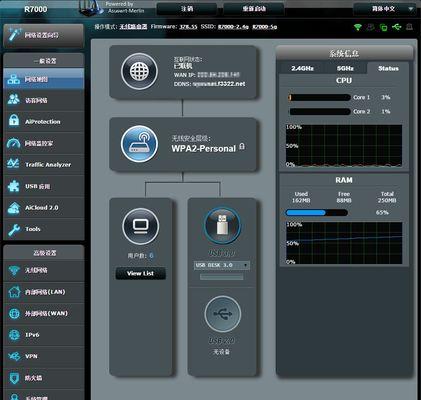Open Tools wrench item in sidebar

pos(44,229)
